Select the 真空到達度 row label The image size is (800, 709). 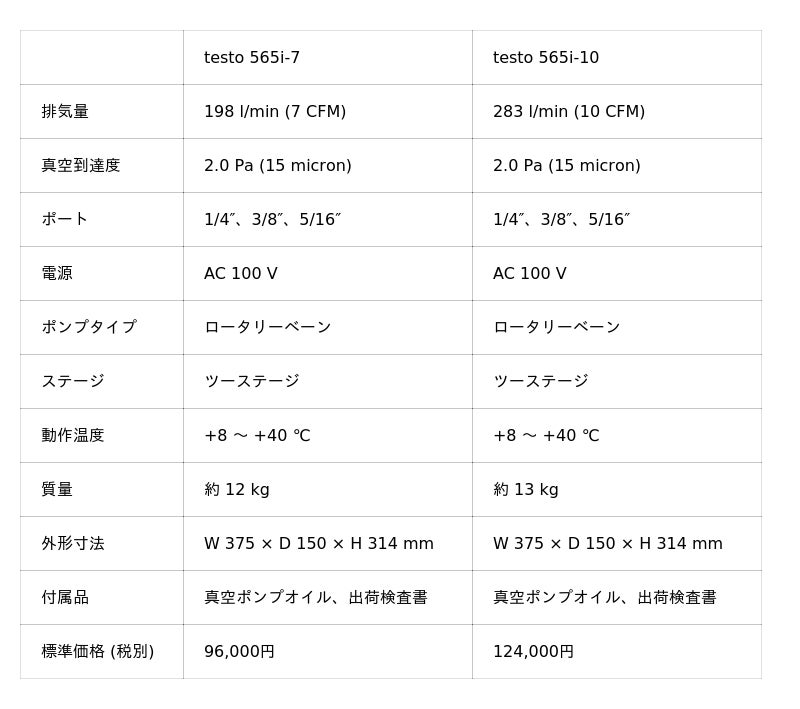coord(81,166)
